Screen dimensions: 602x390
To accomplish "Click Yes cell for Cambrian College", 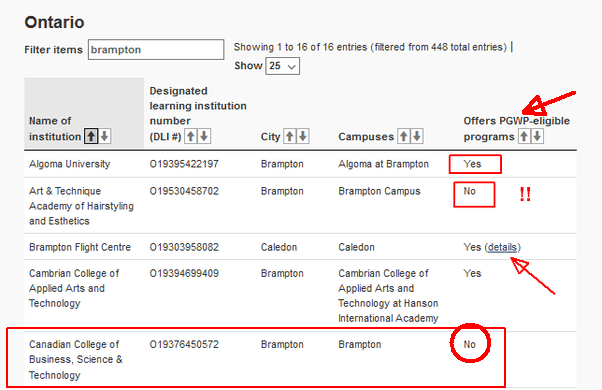I will pos(472,273).
